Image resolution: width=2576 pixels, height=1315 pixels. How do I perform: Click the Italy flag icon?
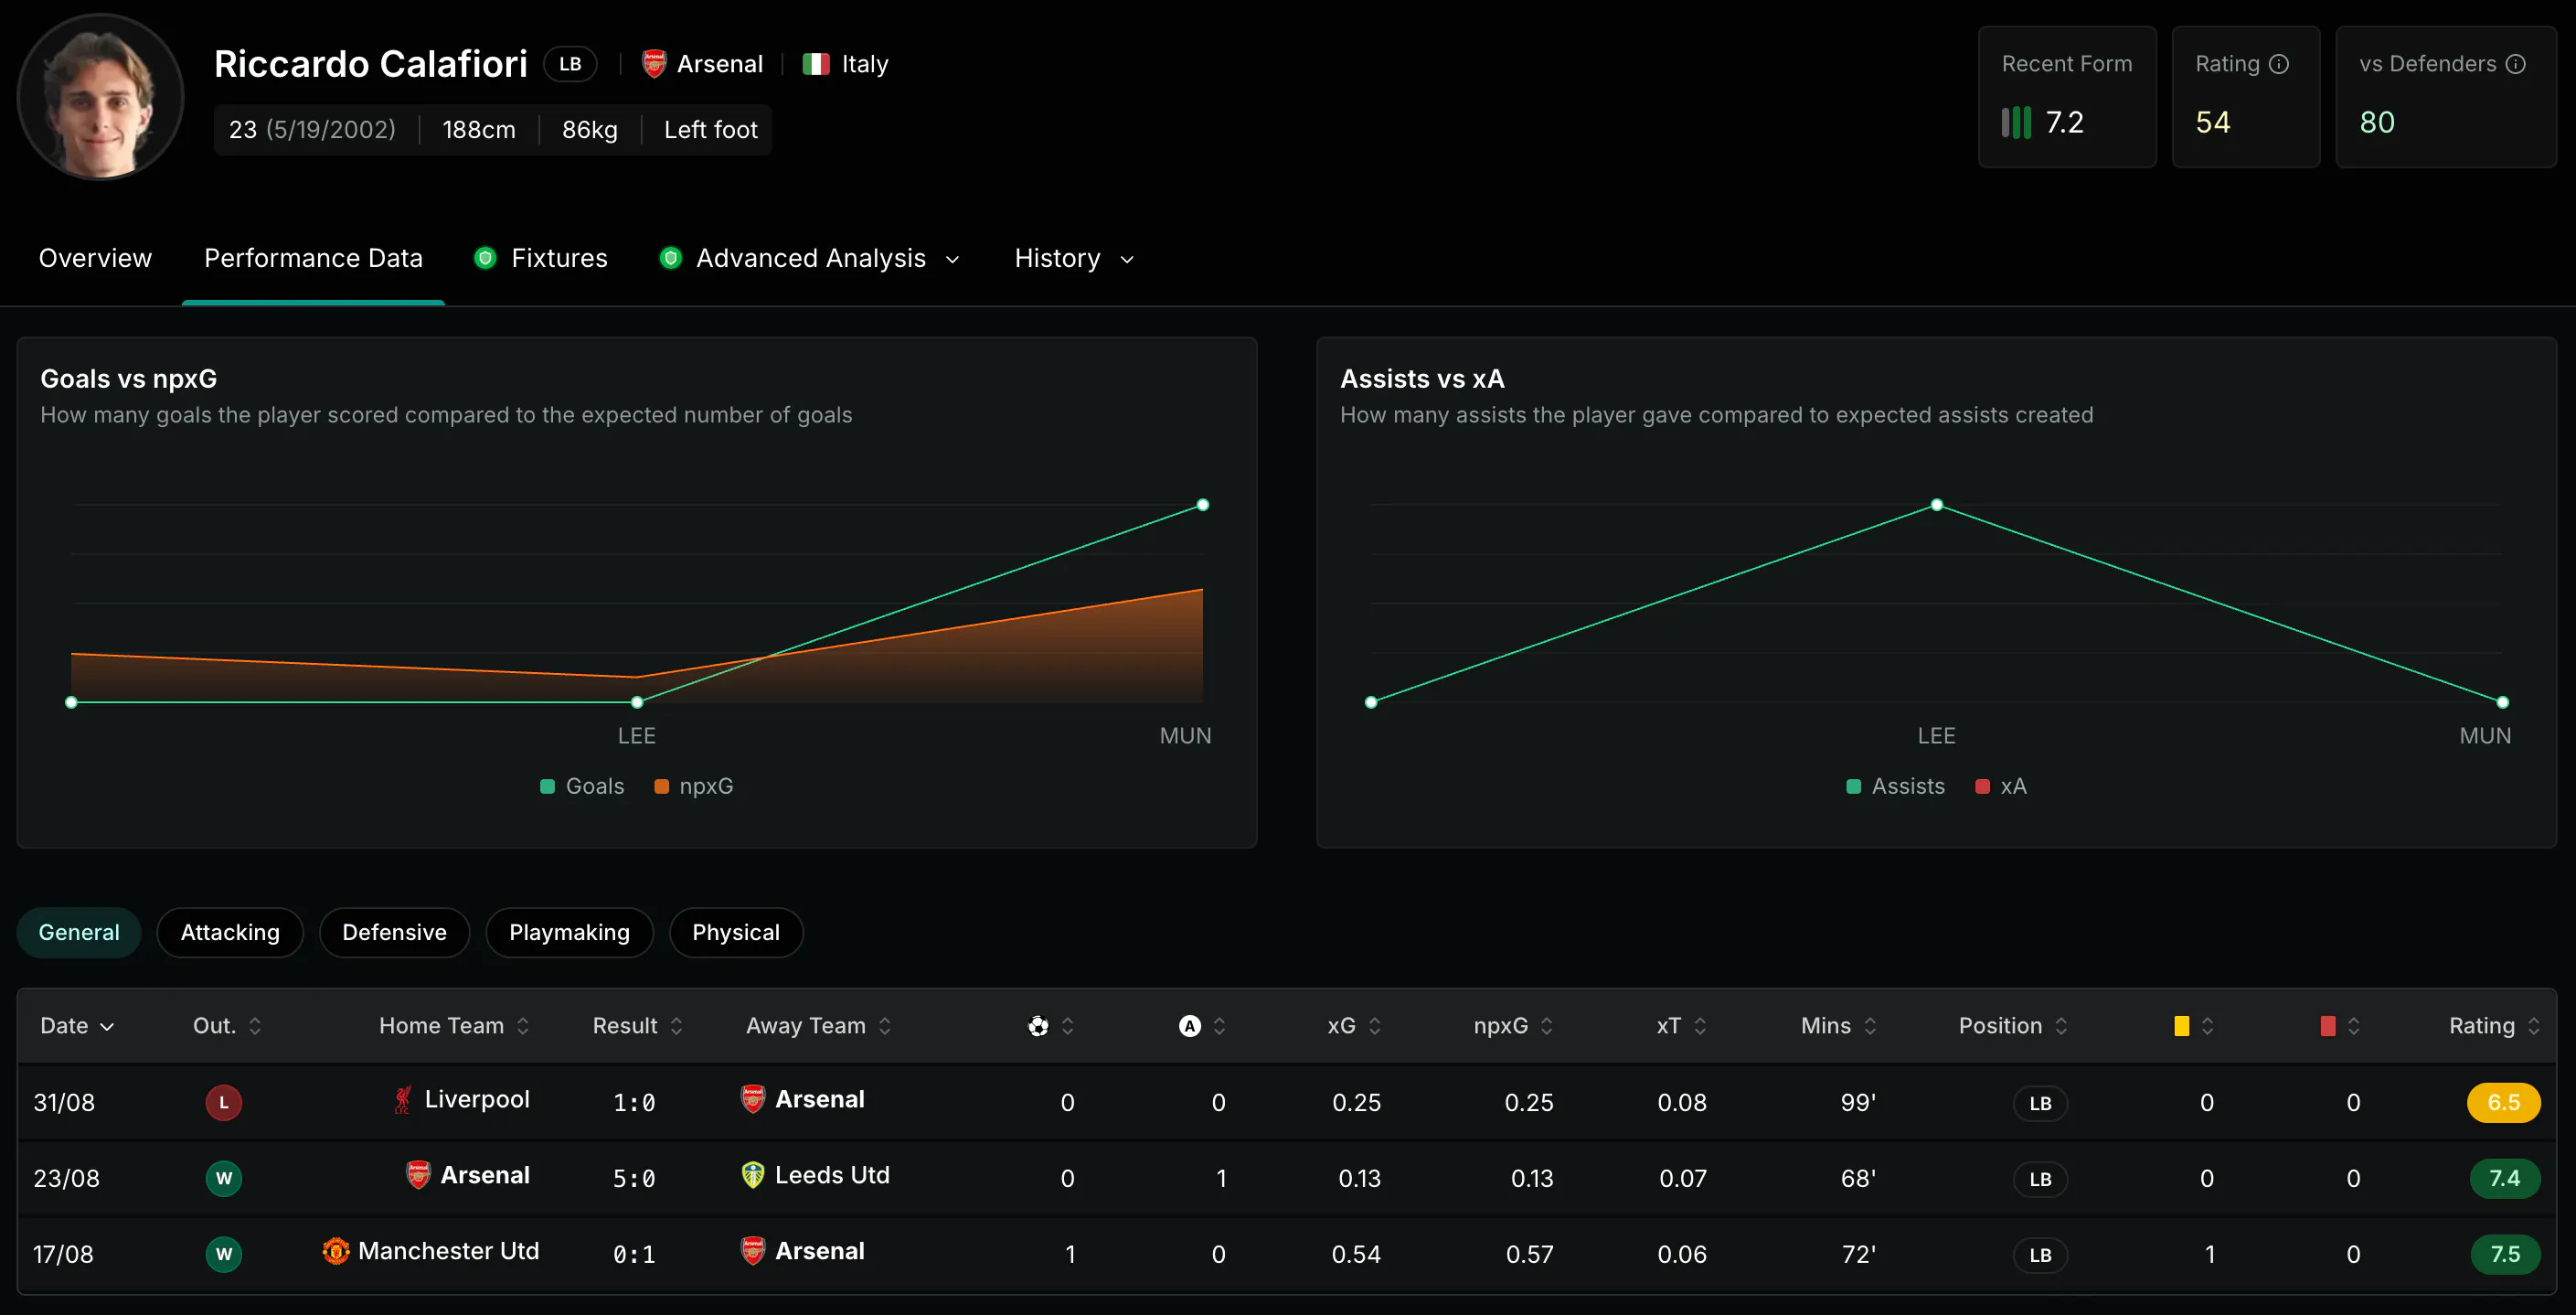816,64
